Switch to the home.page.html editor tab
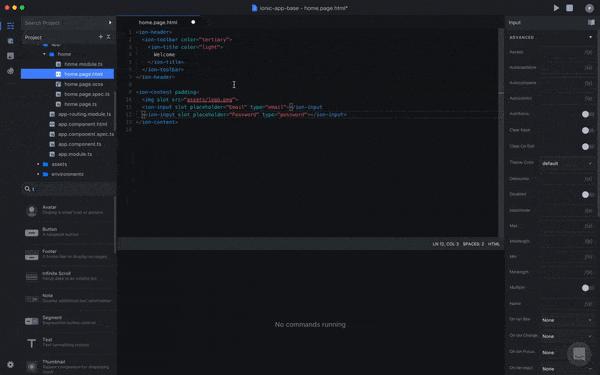 point(158,22)
